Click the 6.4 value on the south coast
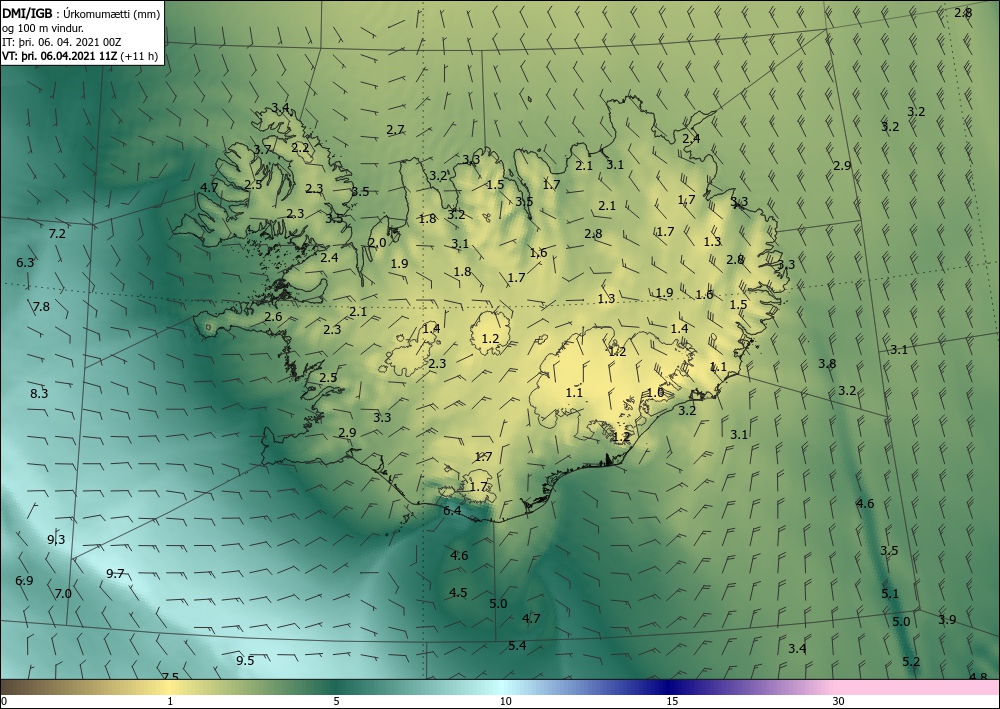 [452, 511]
